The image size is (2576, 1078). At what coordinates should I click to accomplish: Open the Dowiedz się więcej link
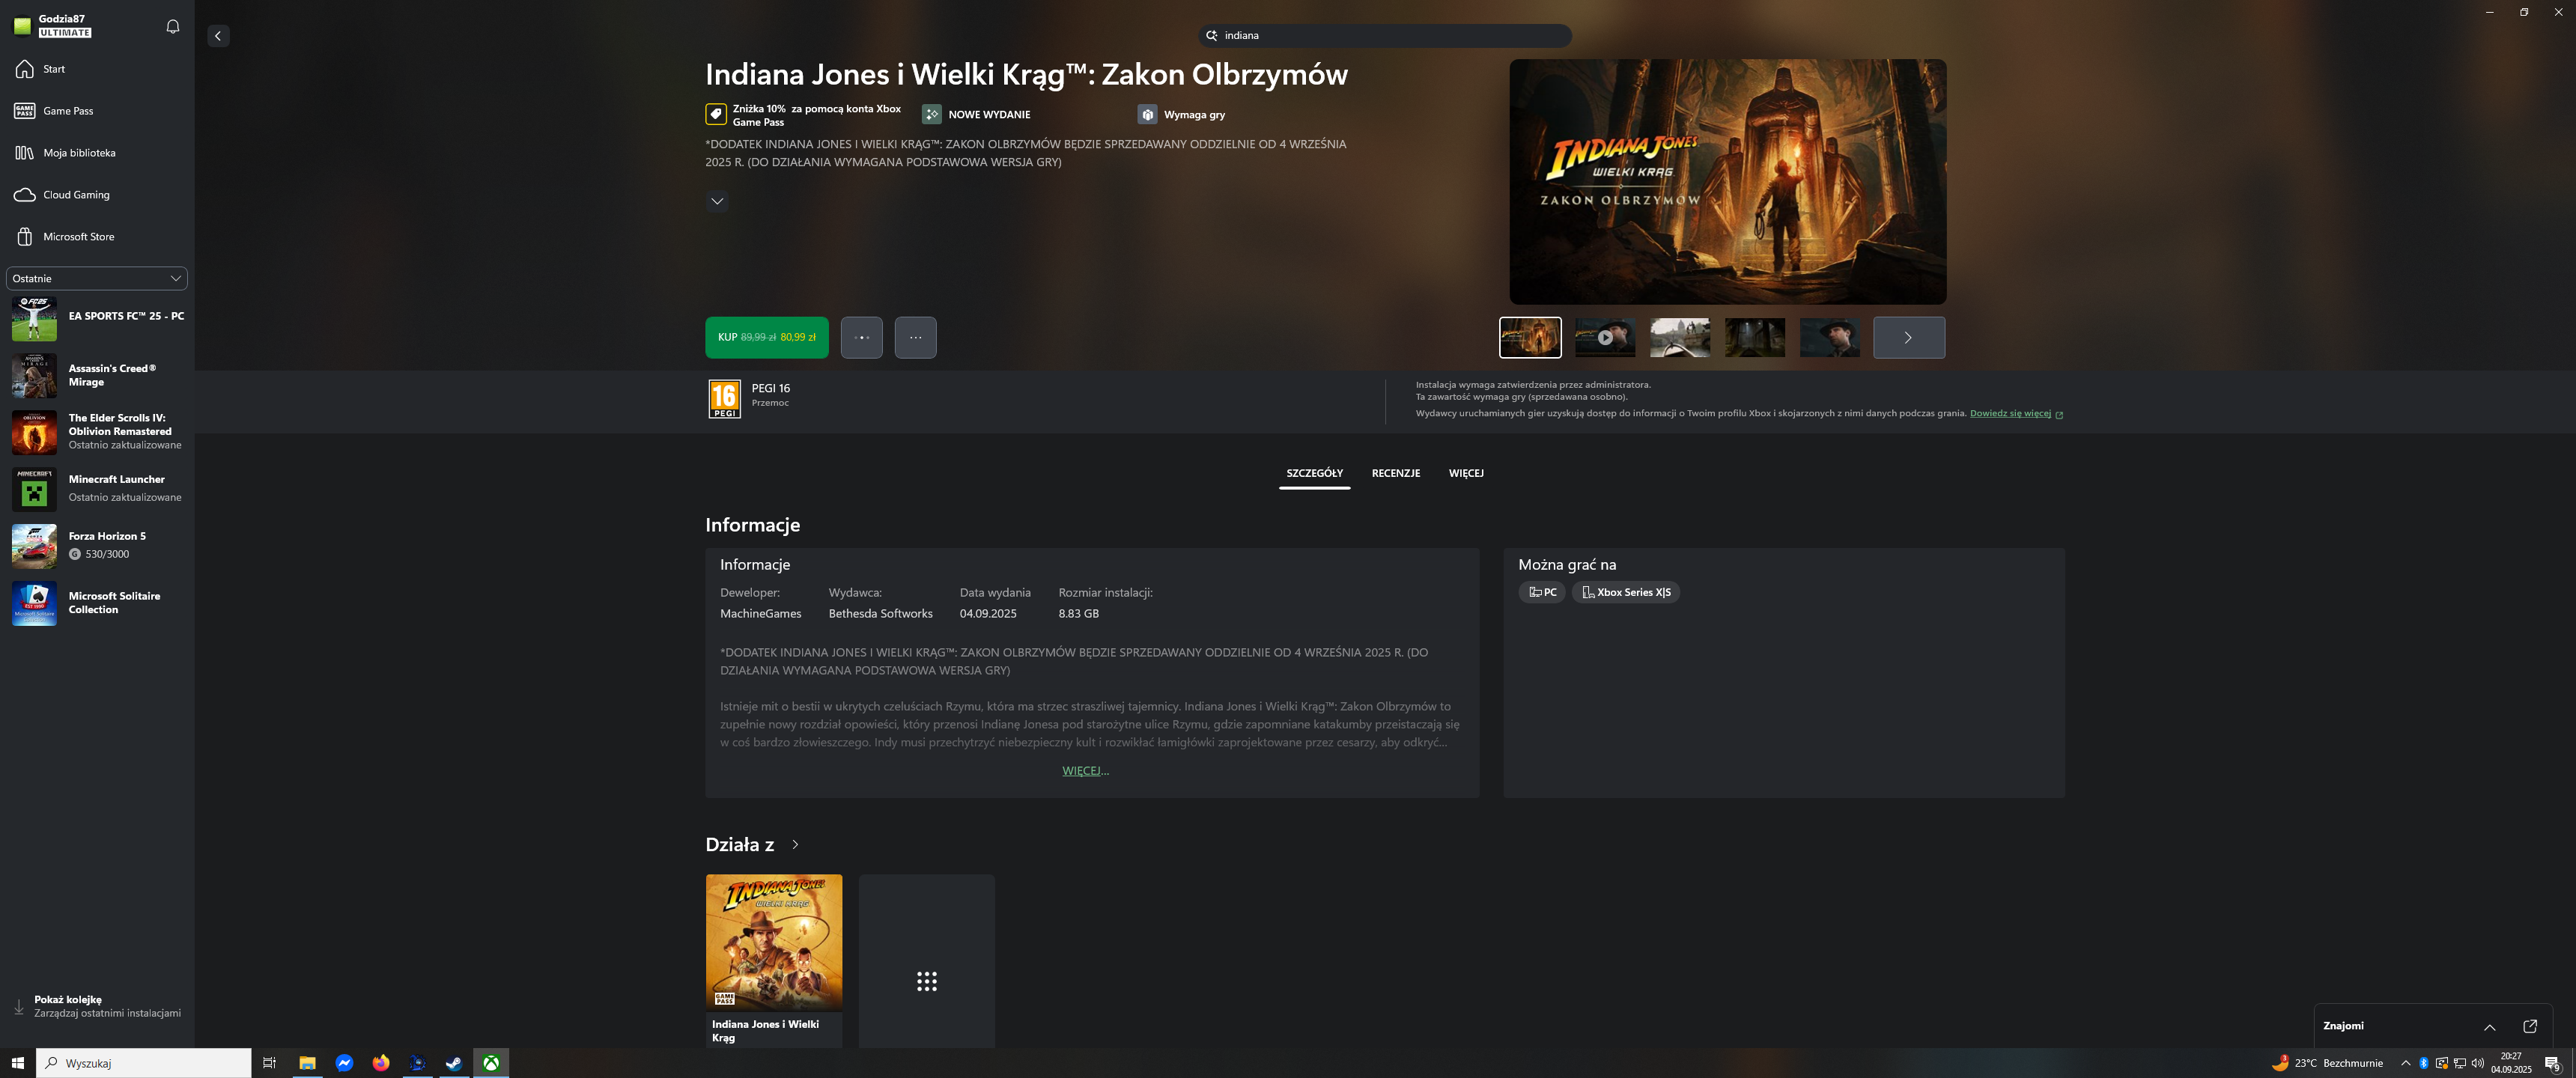2010,413
